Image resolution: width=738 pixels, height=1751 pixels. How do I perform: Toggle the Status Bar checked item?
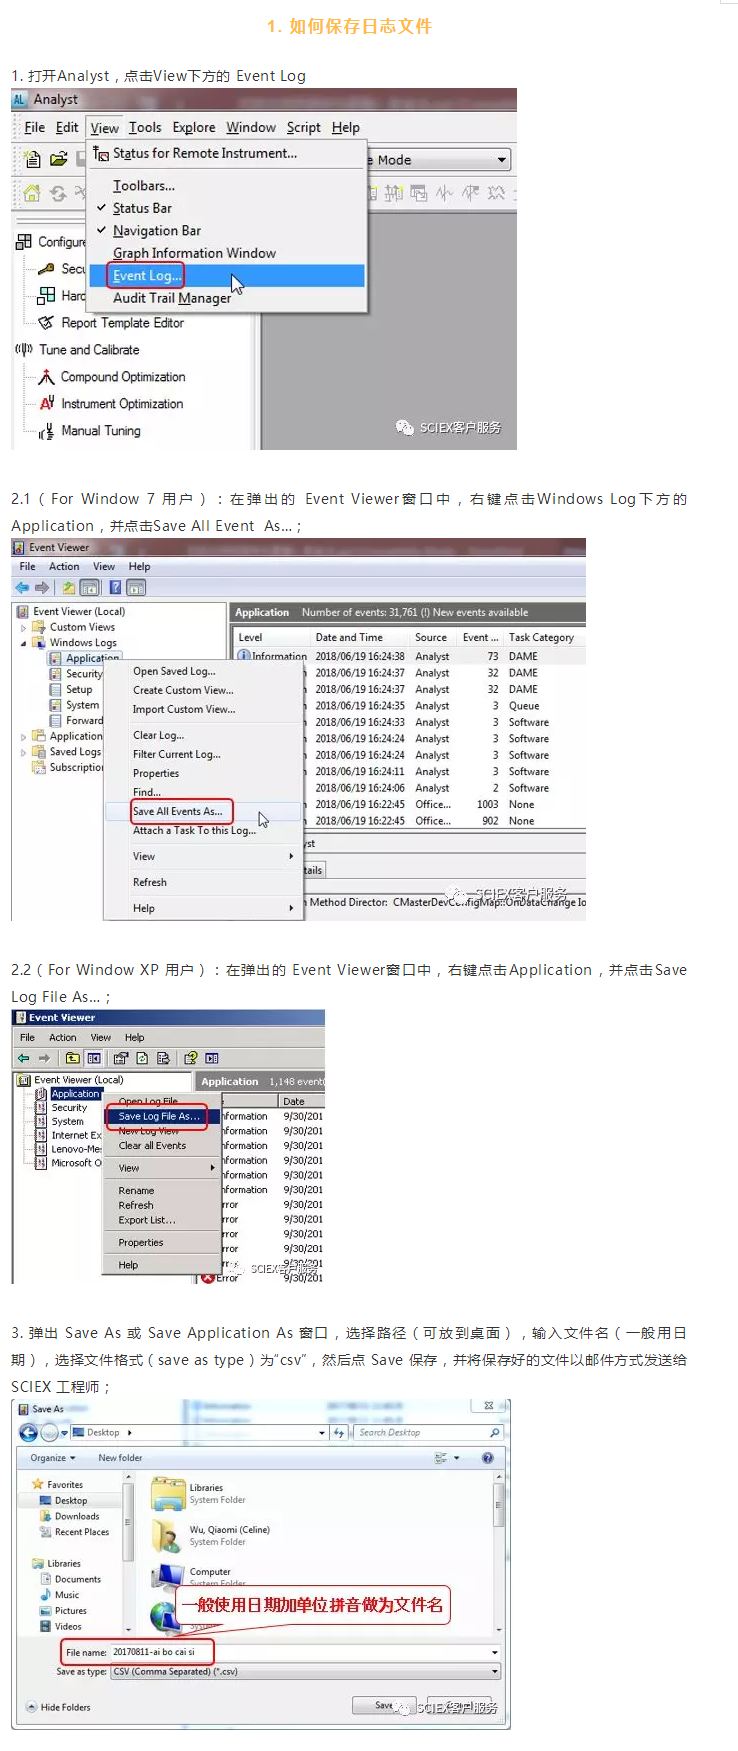coord(142,208)
